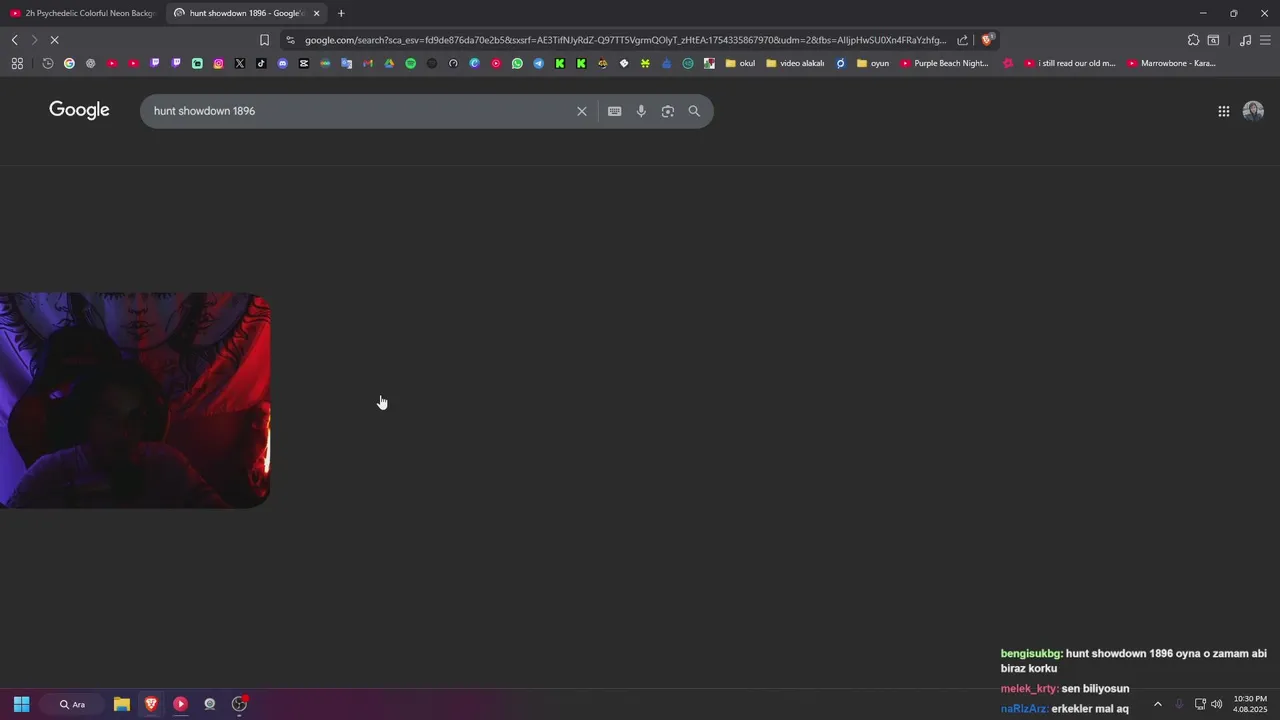Open the Brave Shields lion icon
Screen dimensions: 1280x720
(x=987, y=40)
